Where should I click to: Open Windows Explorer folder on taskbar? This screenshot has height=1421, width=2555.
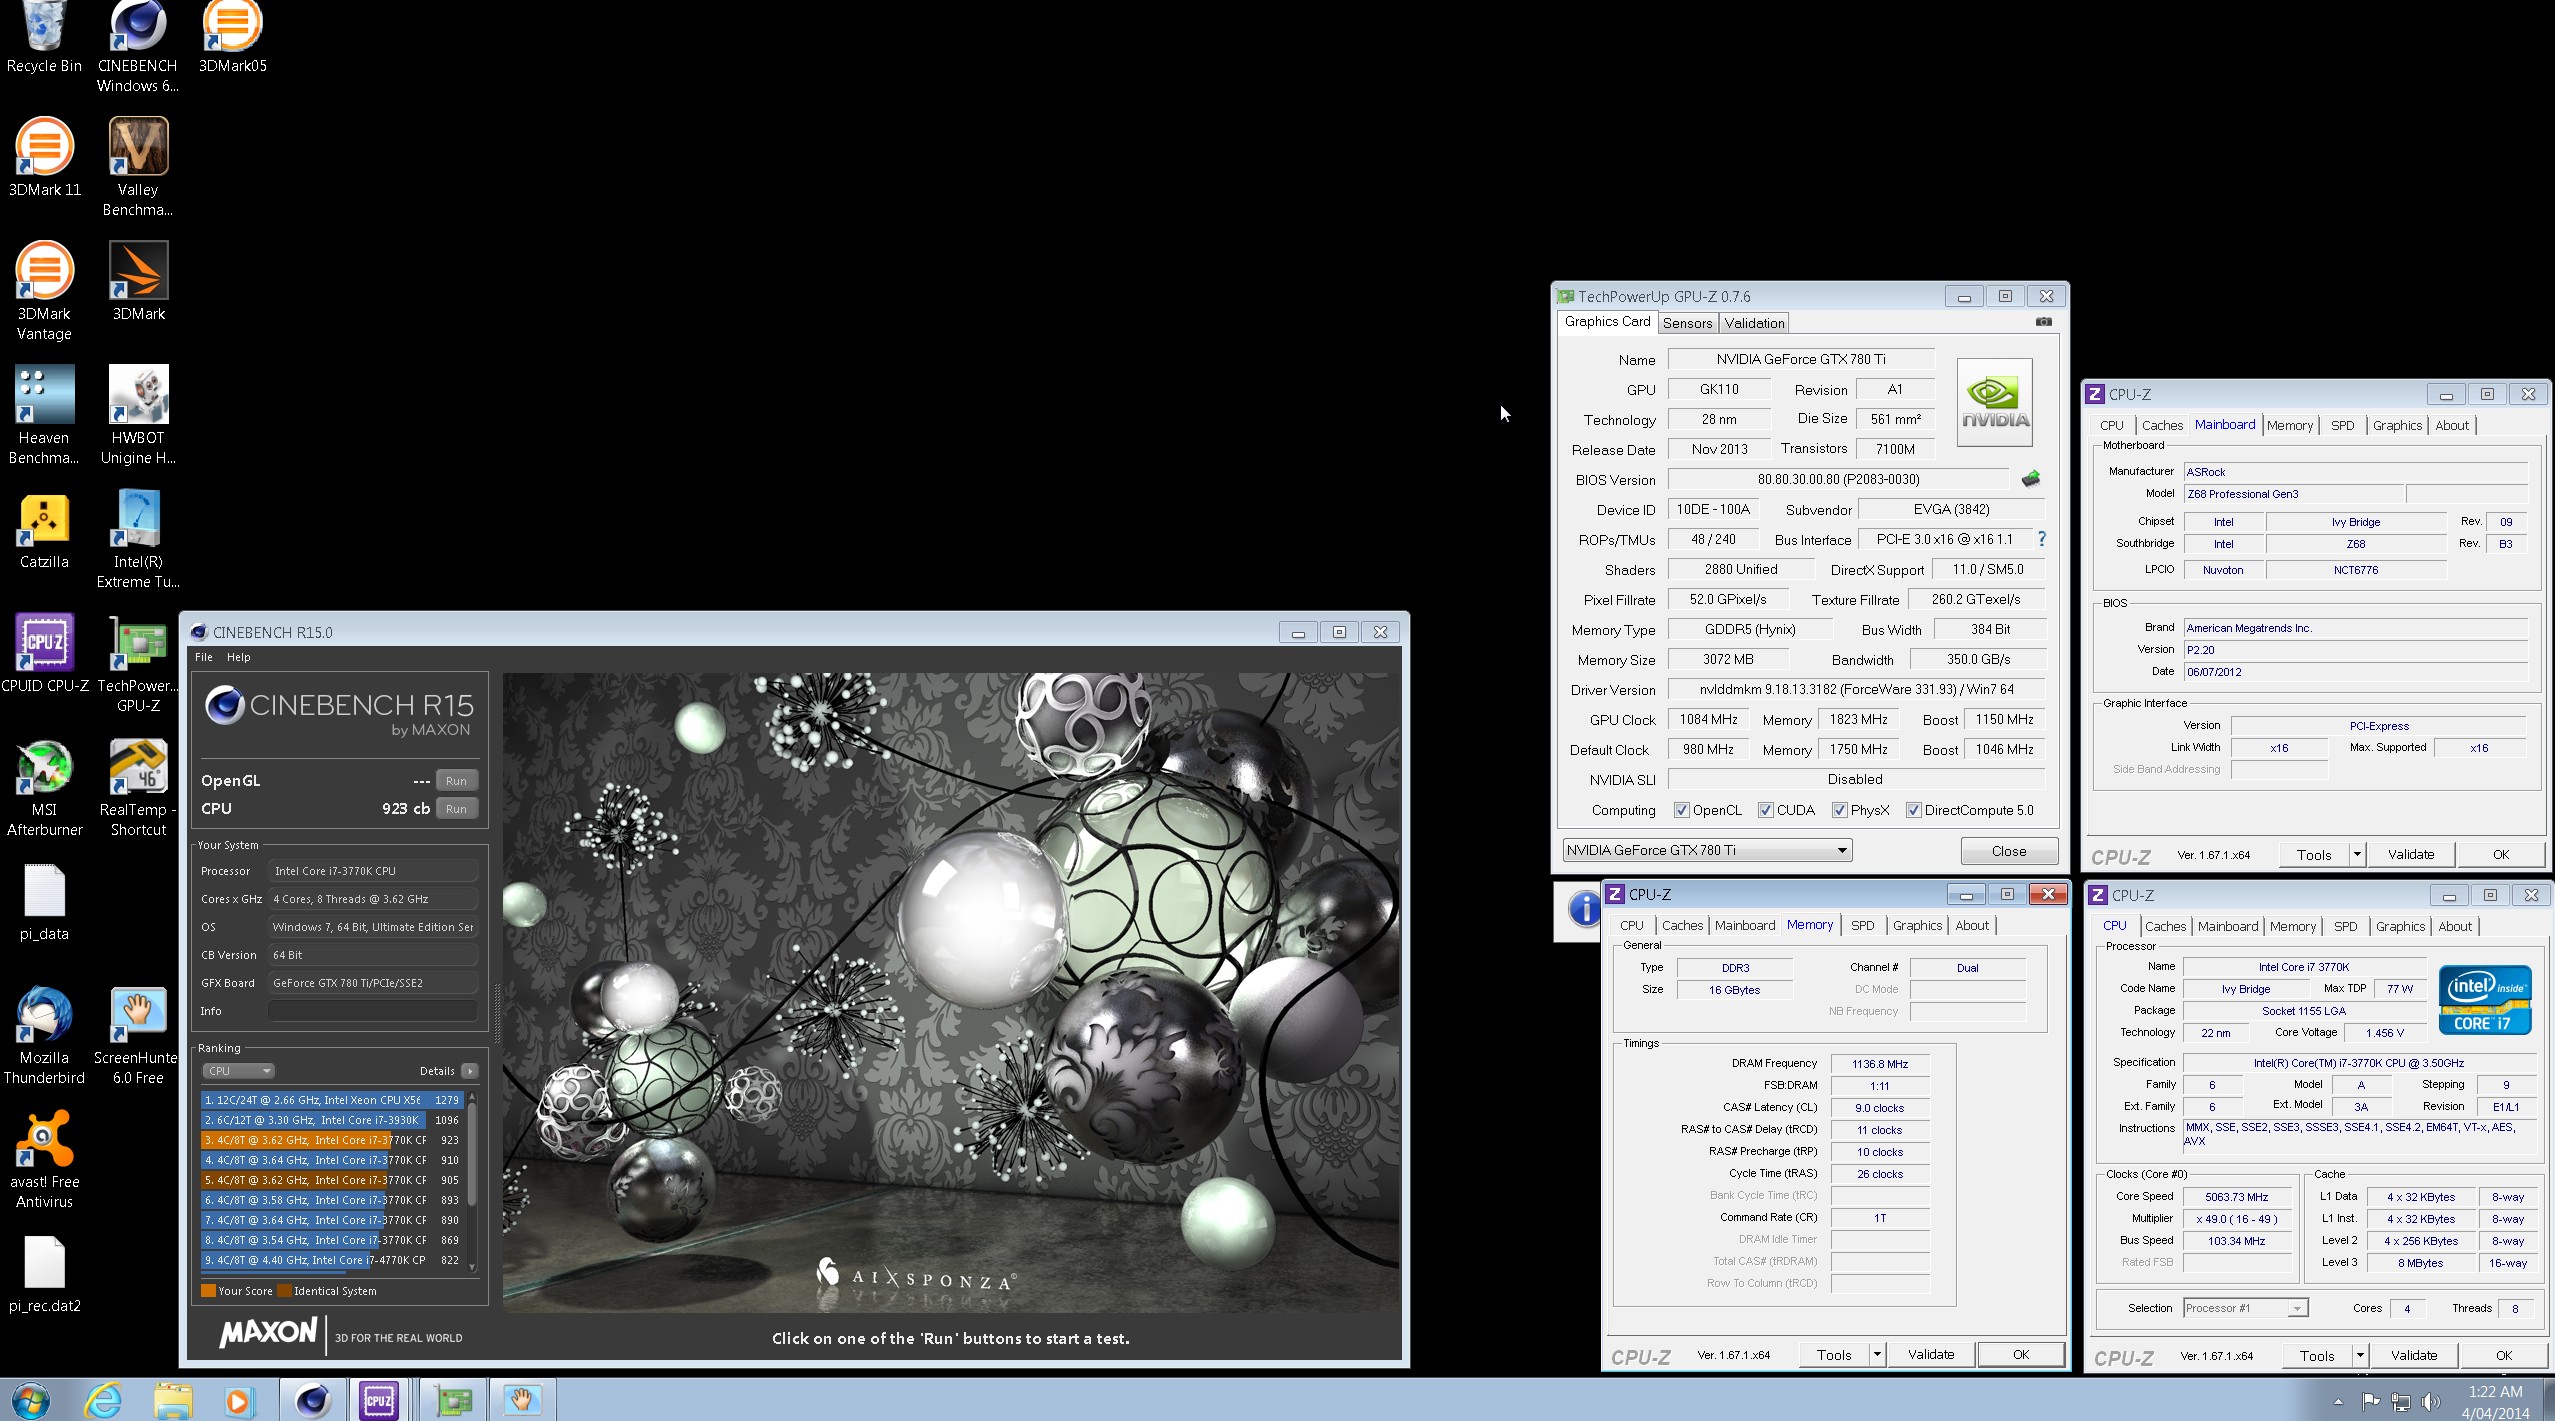point(172,1400)
